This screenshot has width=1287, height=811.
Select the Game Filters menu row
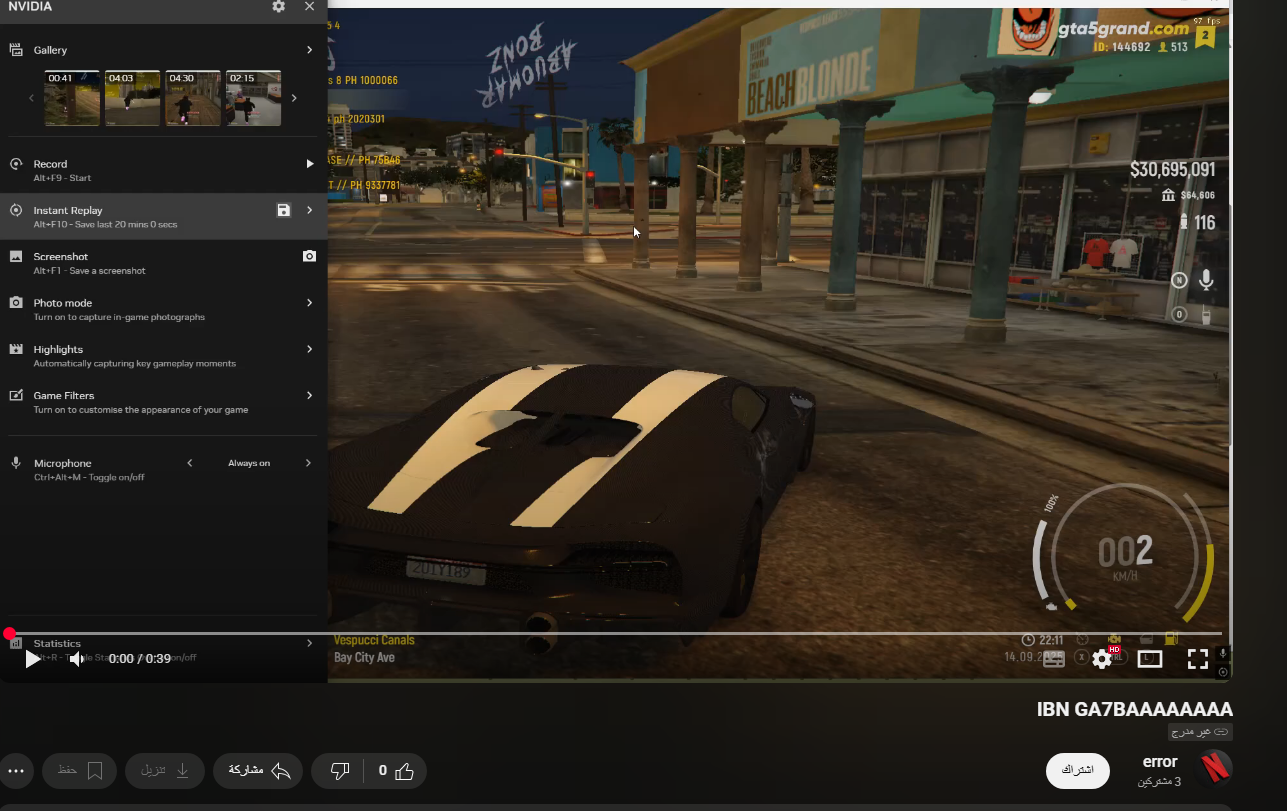coord(163,401)
